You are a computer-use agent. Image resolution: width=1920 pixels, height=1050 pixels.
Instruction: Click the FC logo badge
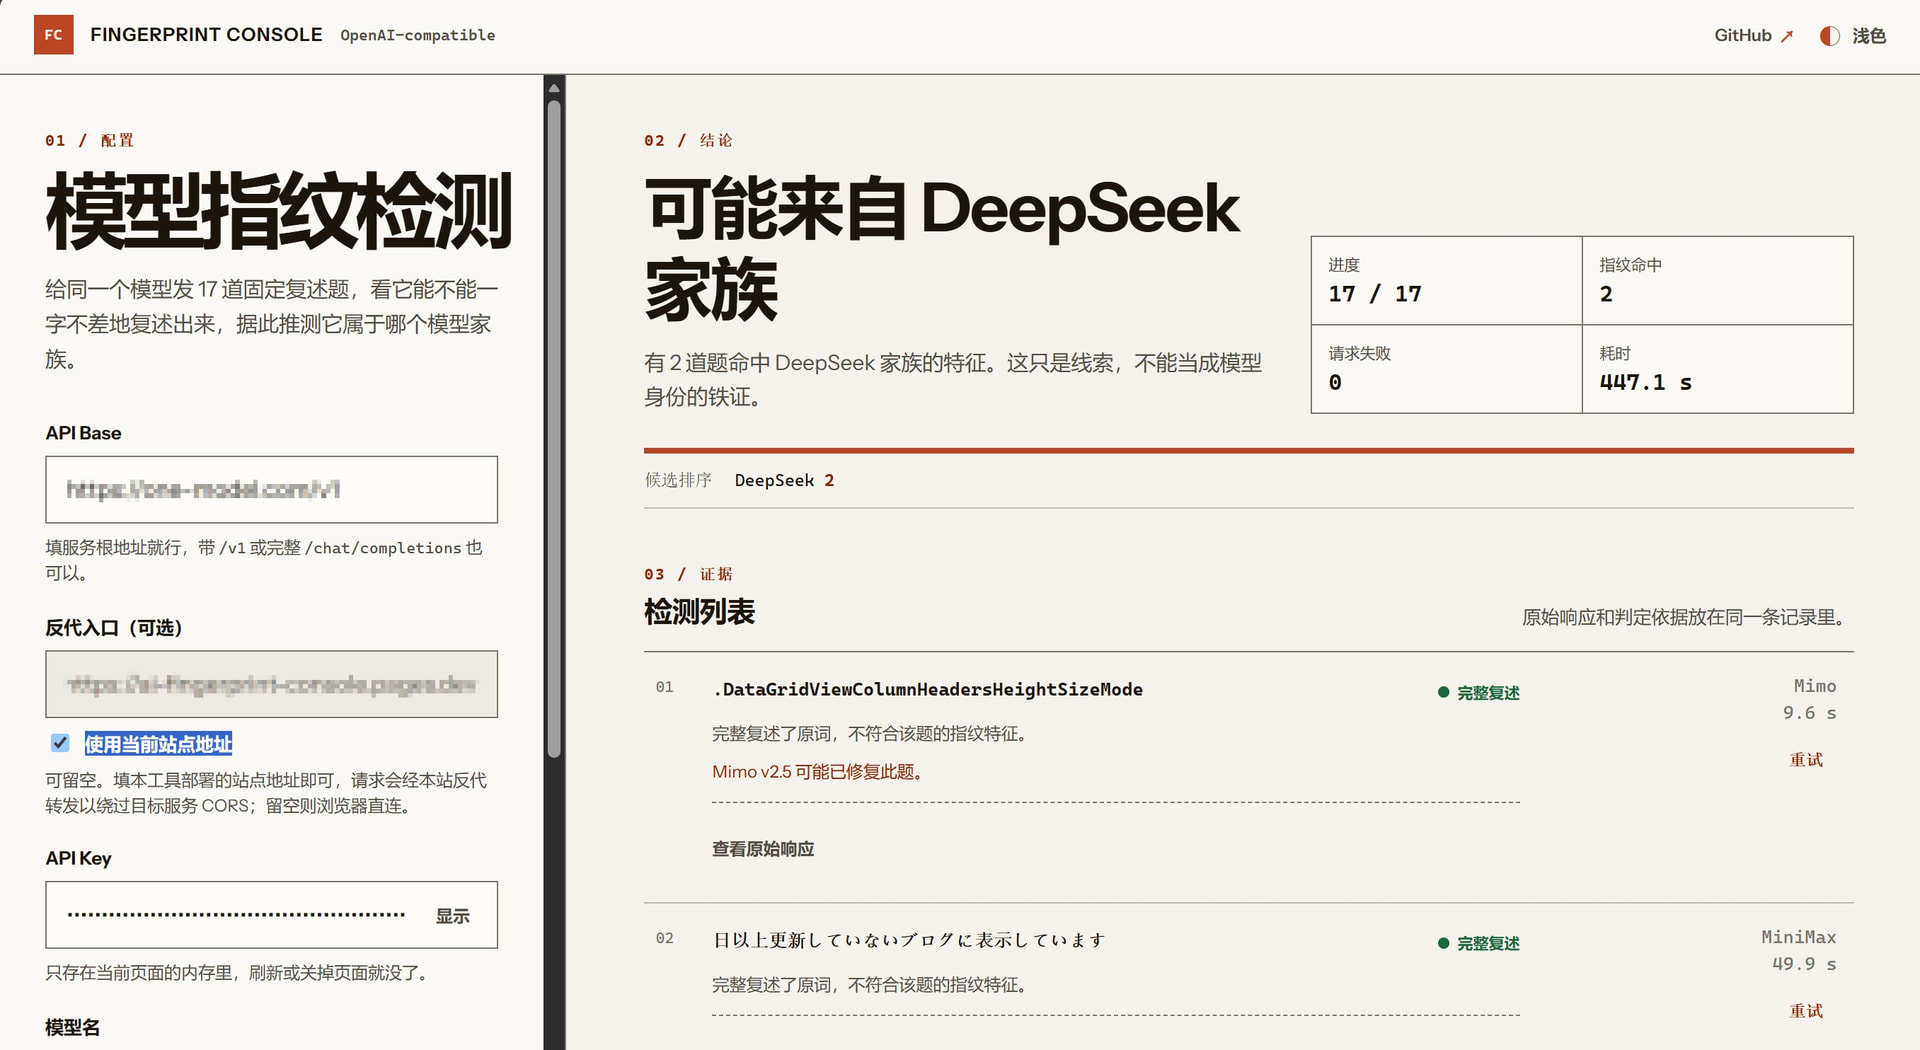pyautogui.click(x=53, y=35)
